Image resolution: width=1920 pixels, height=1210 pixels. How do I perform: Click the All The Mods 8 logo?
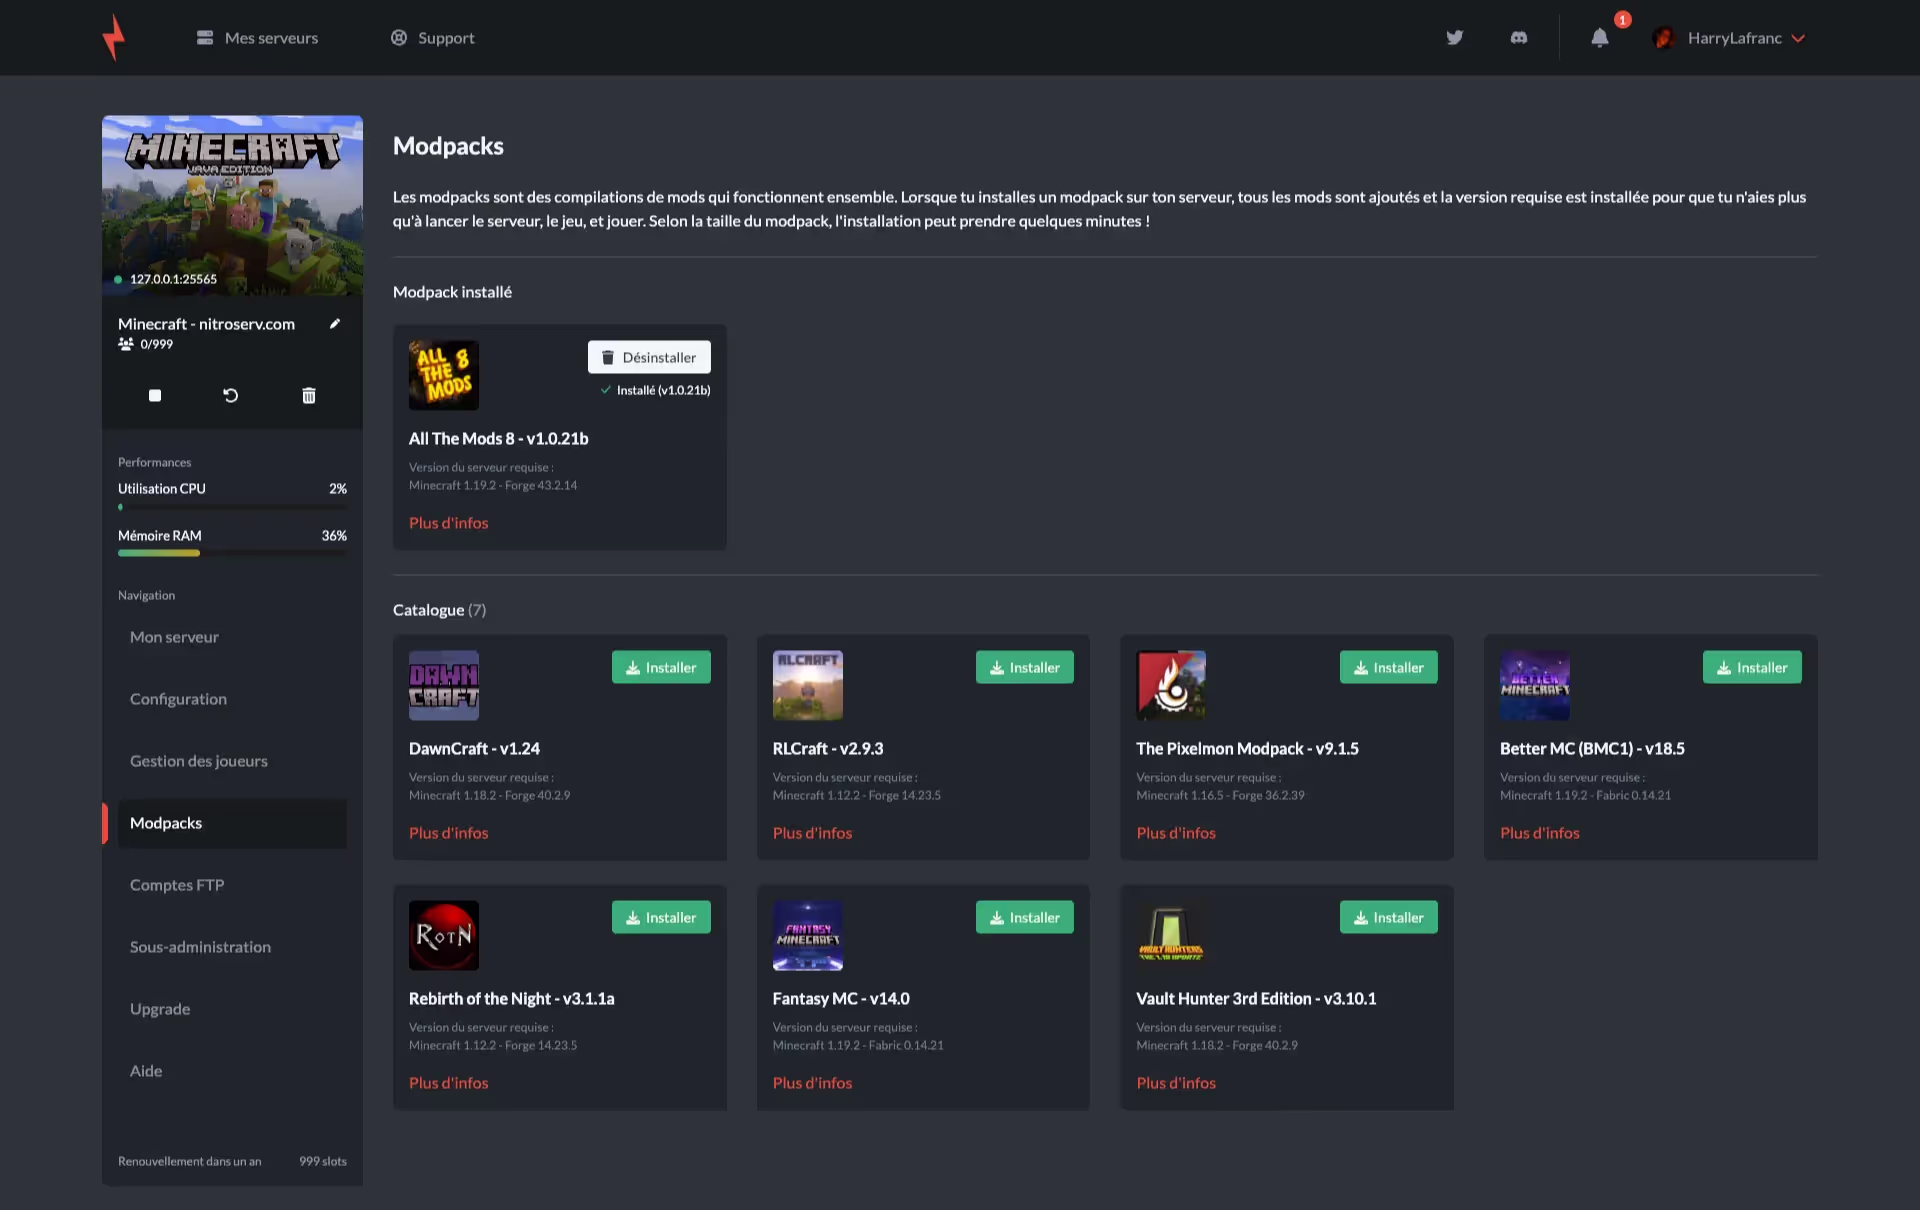click(x=444, y=375)
